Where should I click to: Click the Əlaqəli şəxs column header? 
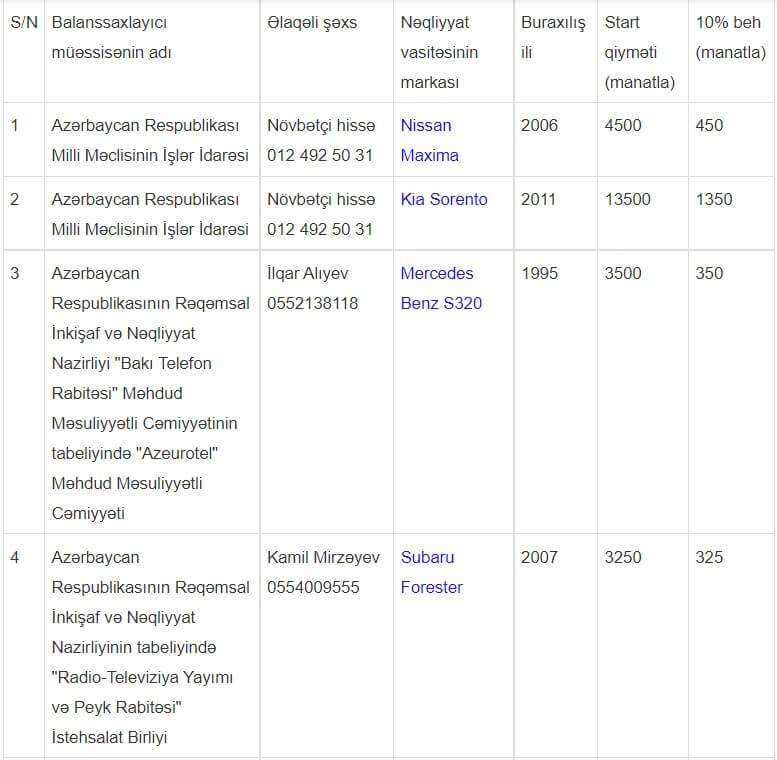click(x=312, y=22)
